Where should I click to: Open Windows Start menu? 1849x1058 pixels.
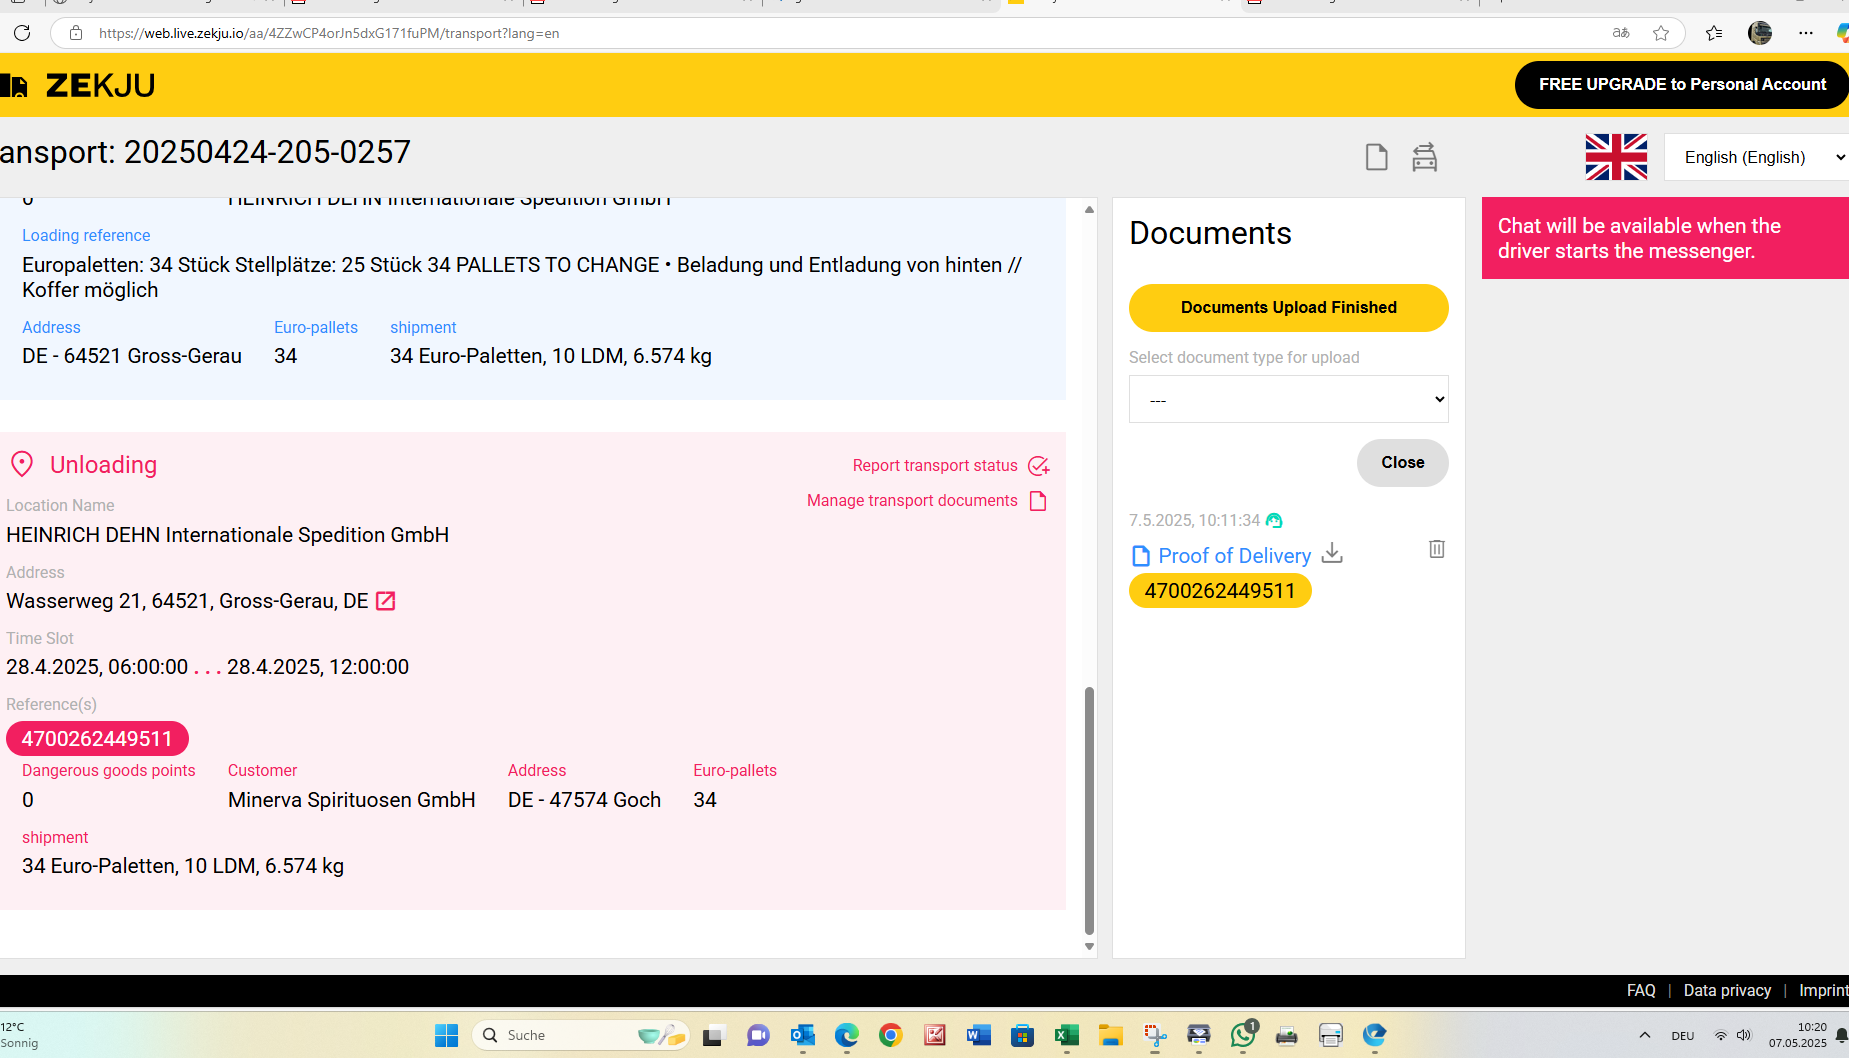coord(447,1035)
